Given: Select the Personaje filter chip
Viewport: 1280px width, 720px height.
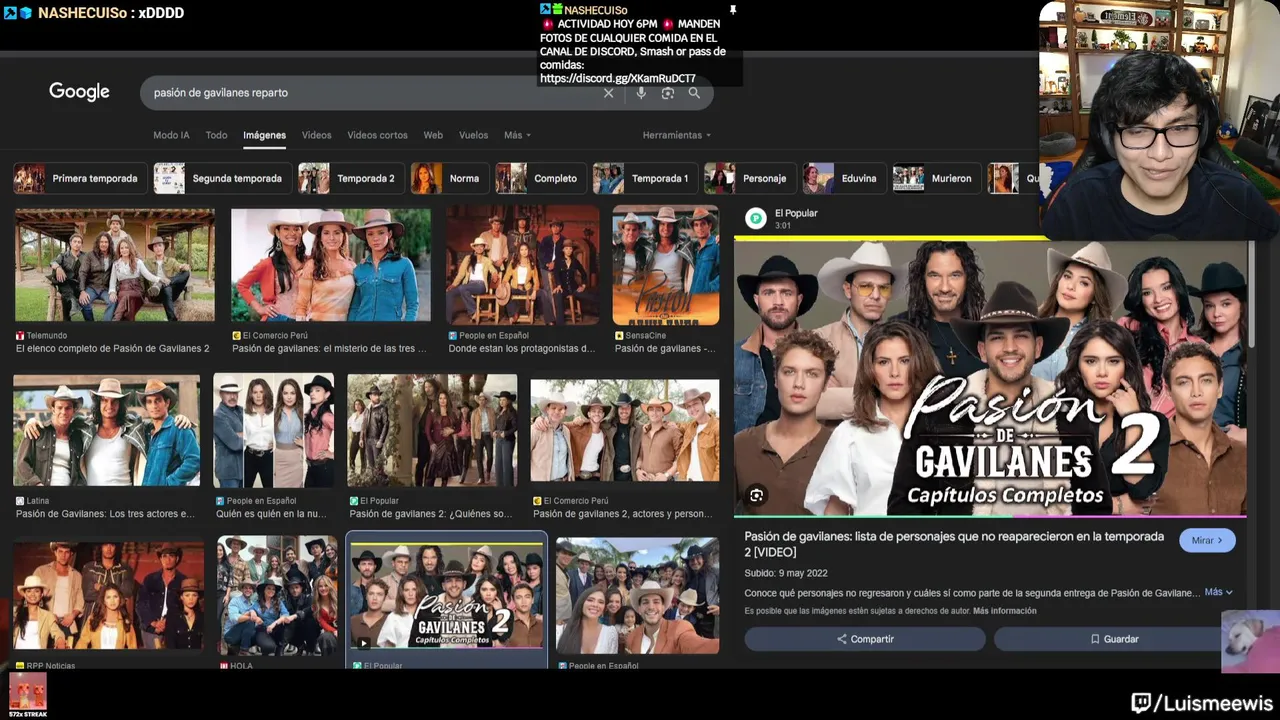Looking at the screenshot, I should click(x=750, y=178).
